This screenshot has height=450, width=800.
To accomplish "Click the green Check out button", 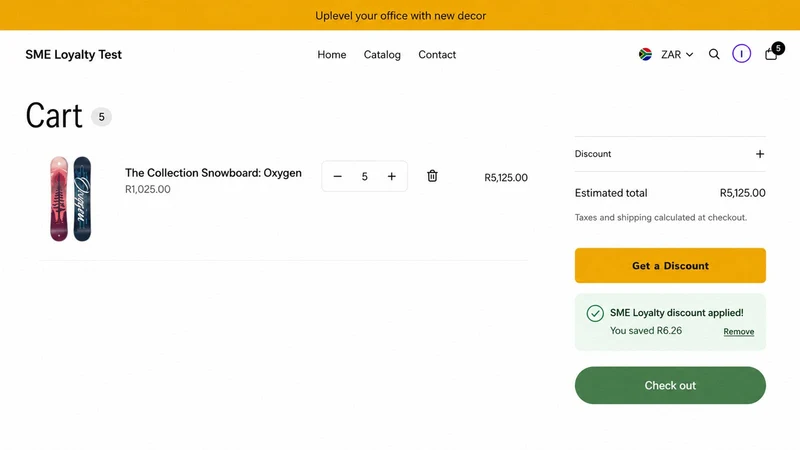I will click(670, 385).
